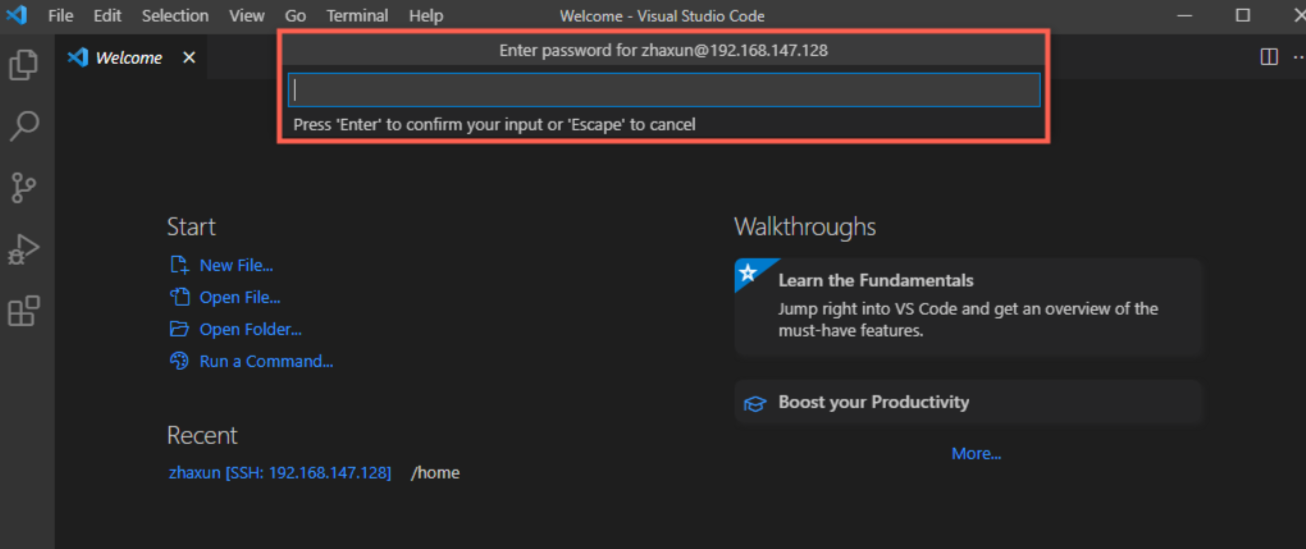Click the More... walkthroughs link
The height and width of the screenshot is (549, 1306).
point(976,453)
